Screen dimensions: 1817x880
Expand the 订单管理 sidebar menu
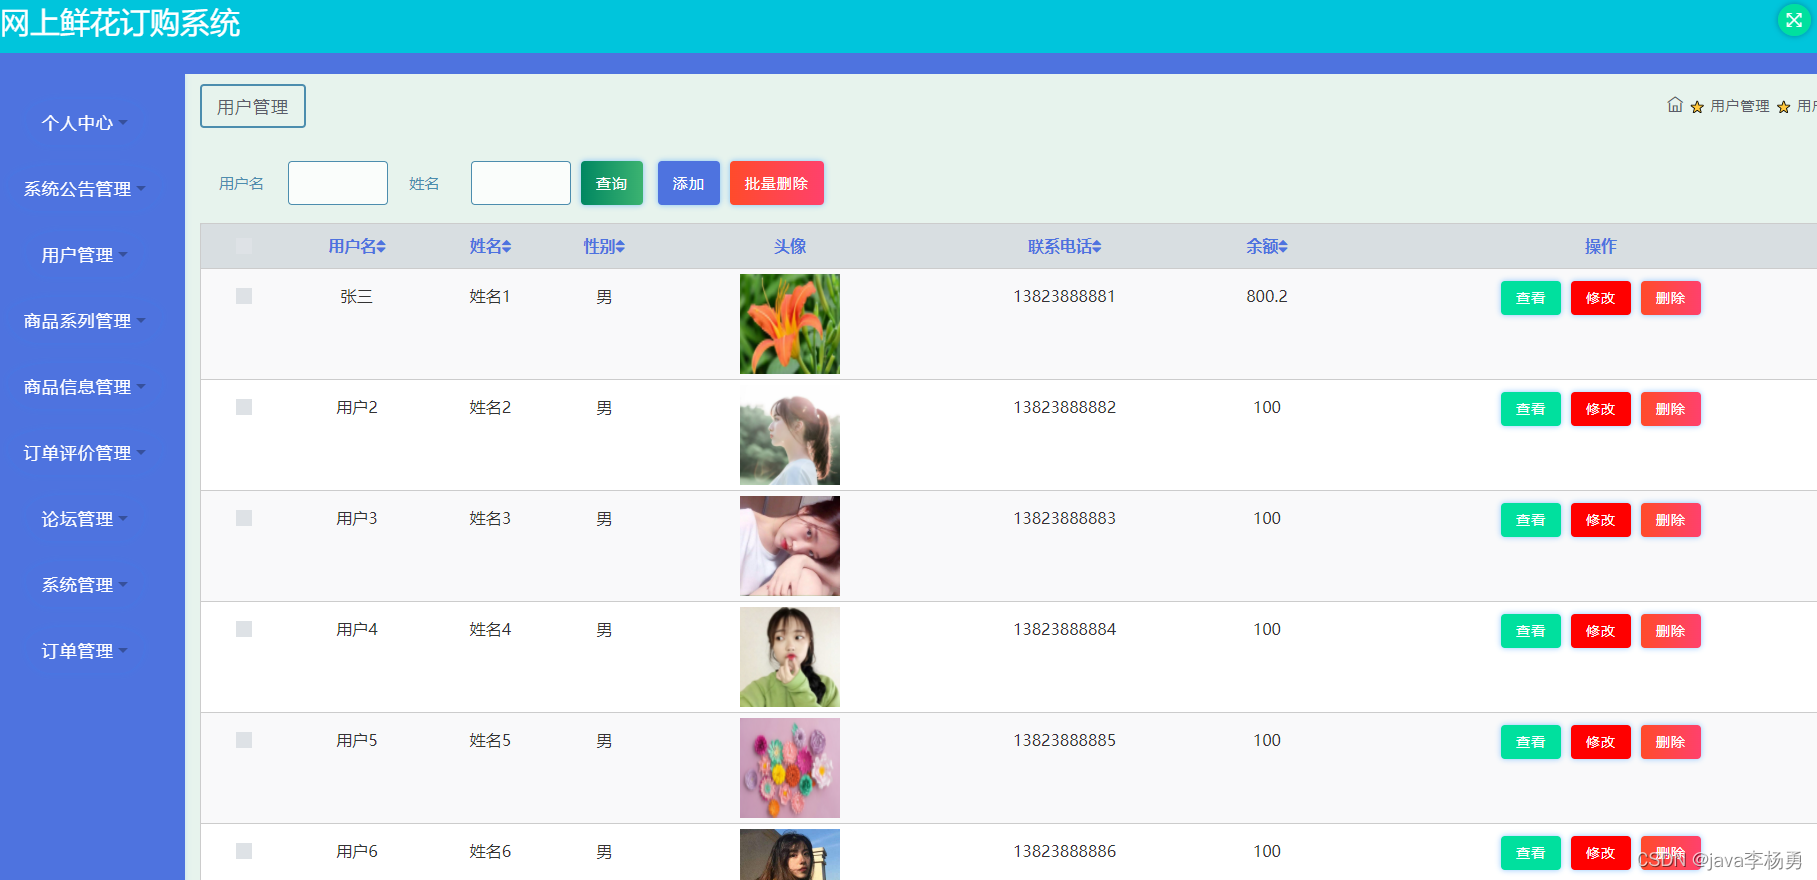click(x=85, y=651)
